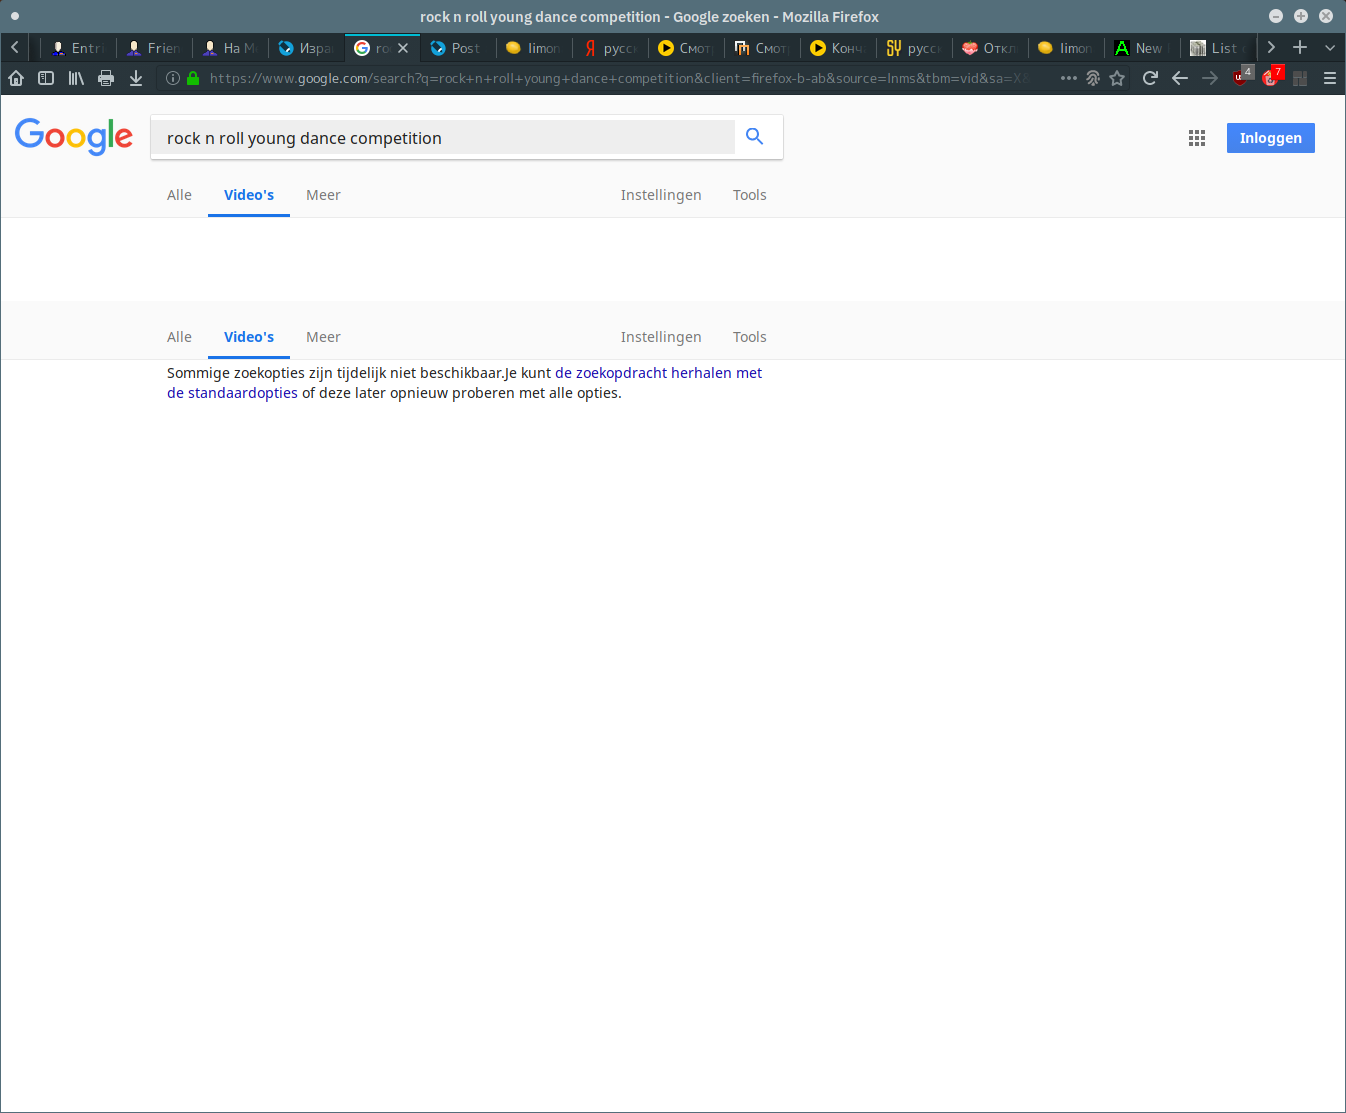Go to the Firefox home page icon
1346x1113 pixels.
[x=16, y=78]
